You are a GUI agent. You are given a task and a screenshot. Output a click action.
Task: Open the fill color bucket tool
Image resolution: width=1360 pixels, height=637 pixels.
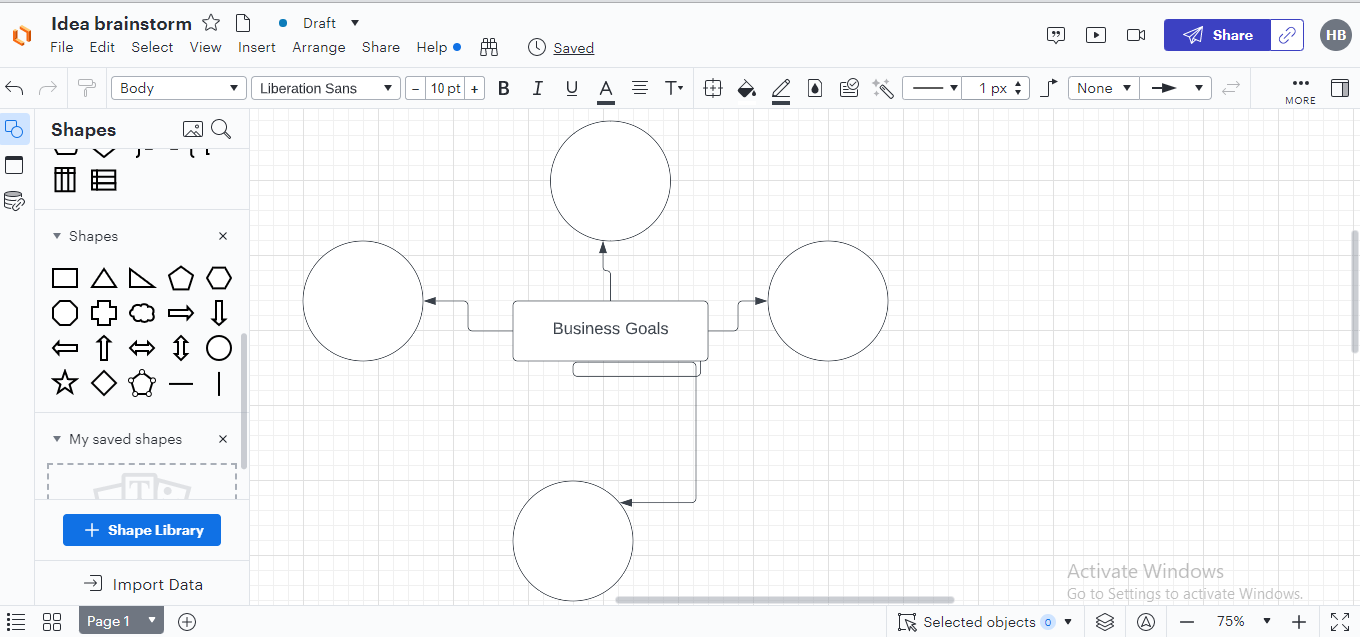point(746,88)
